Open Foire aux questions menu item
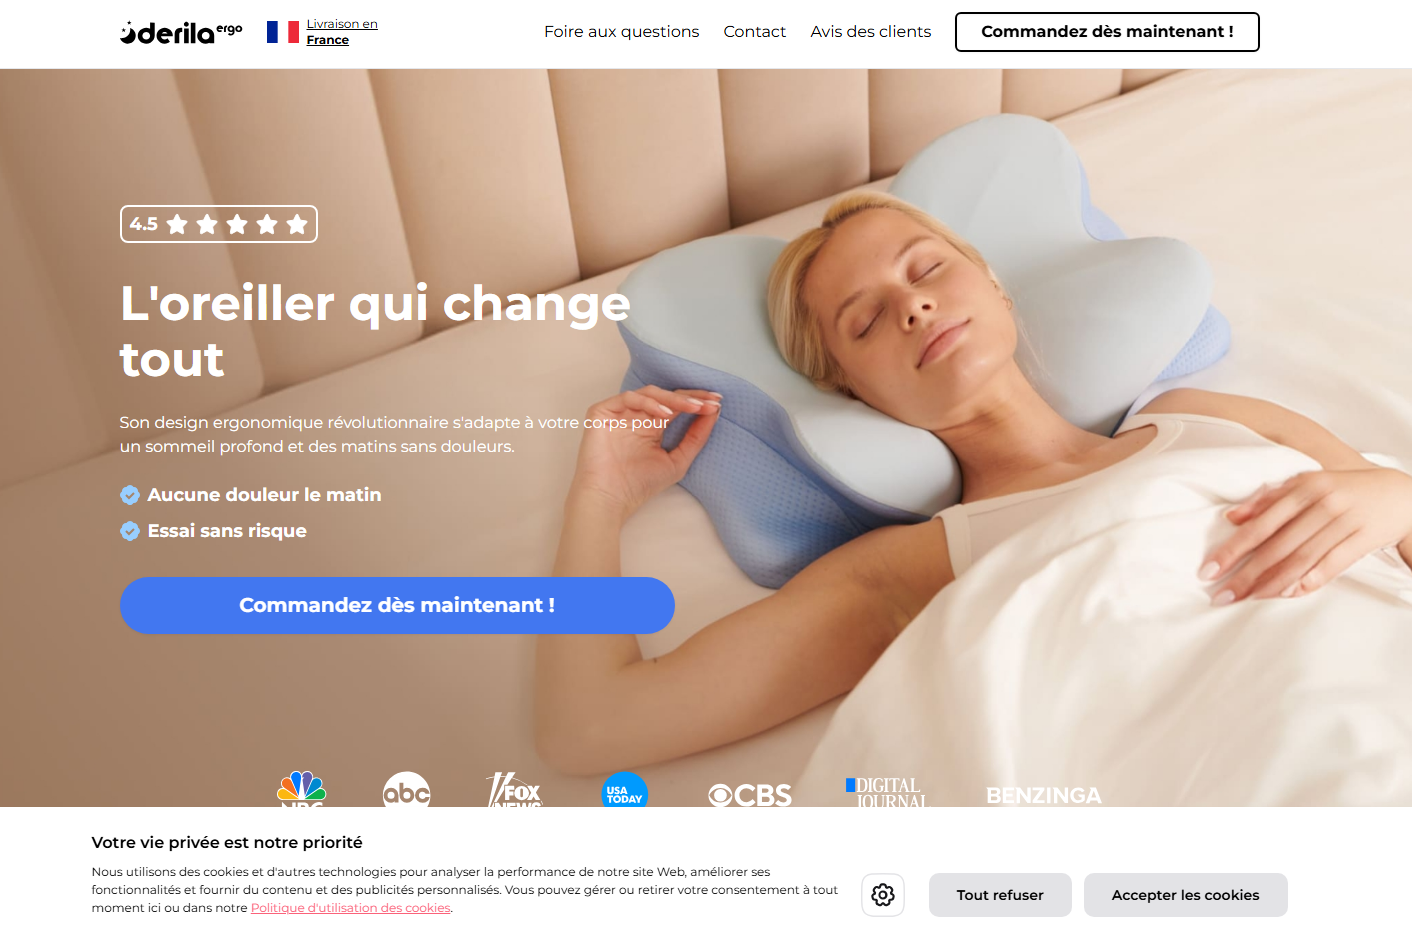Viewport: 1412px width, 936px height. [x=622, y=32]
